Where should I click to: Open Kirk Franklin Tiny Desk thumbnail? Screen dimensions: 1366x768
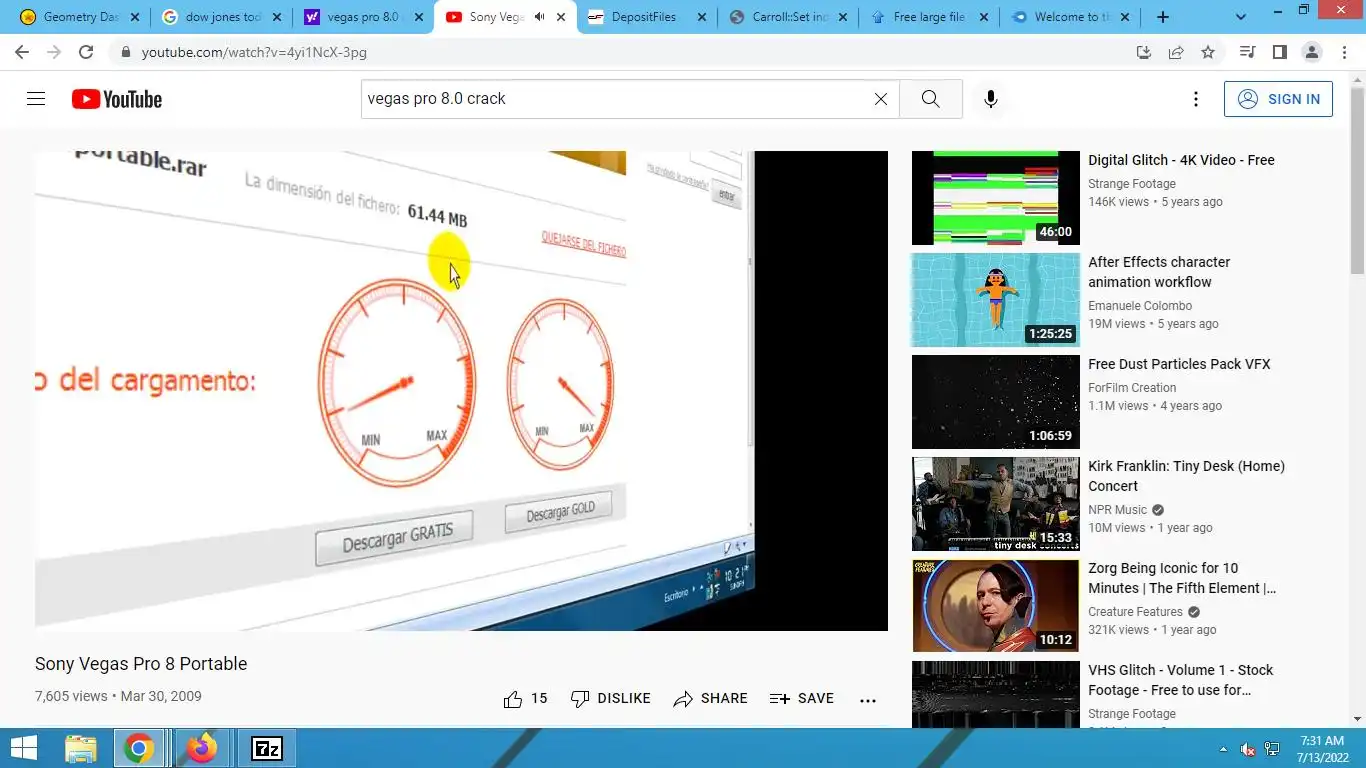click(996, 504)
